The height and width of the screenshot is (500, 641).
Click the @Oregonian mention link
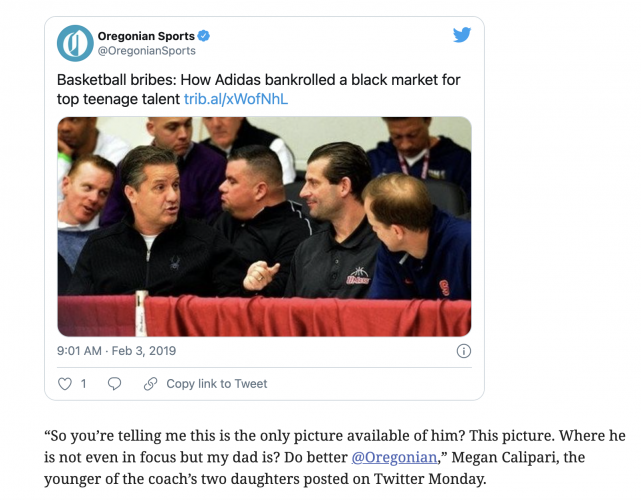pos(394,457)
